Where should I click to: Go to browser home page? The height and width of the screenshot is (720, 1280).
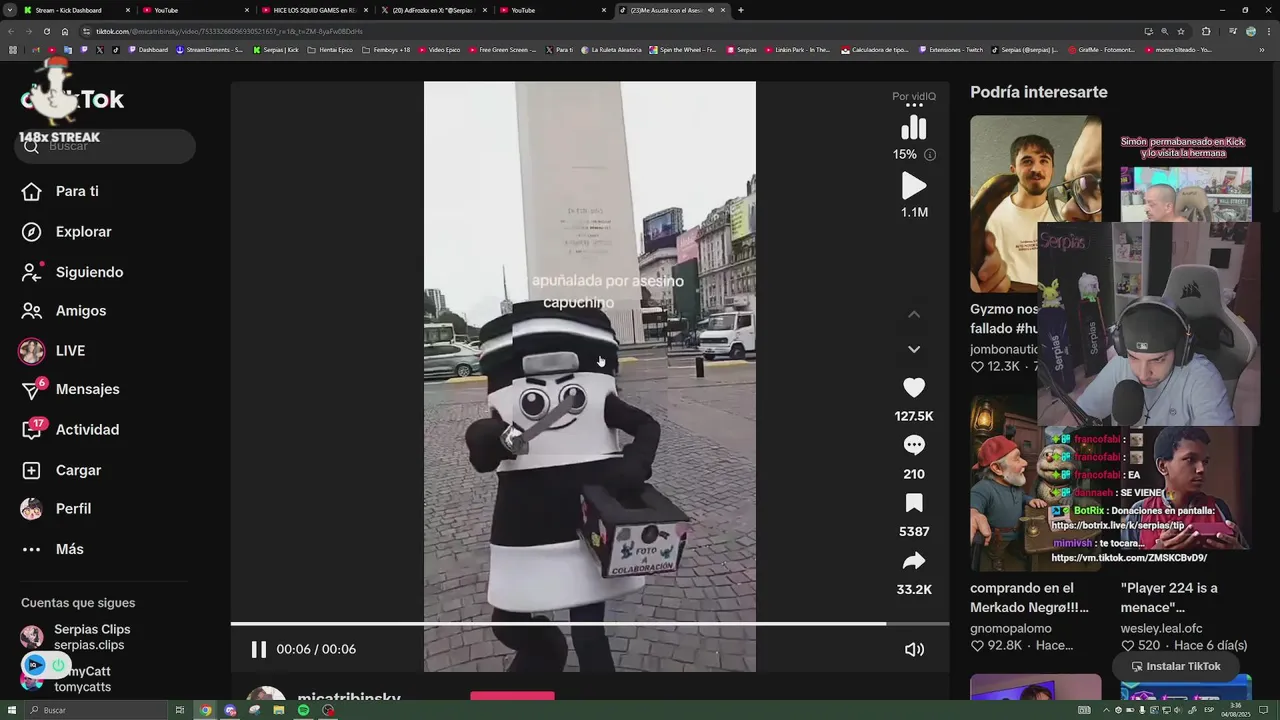(x=65, y=31)
